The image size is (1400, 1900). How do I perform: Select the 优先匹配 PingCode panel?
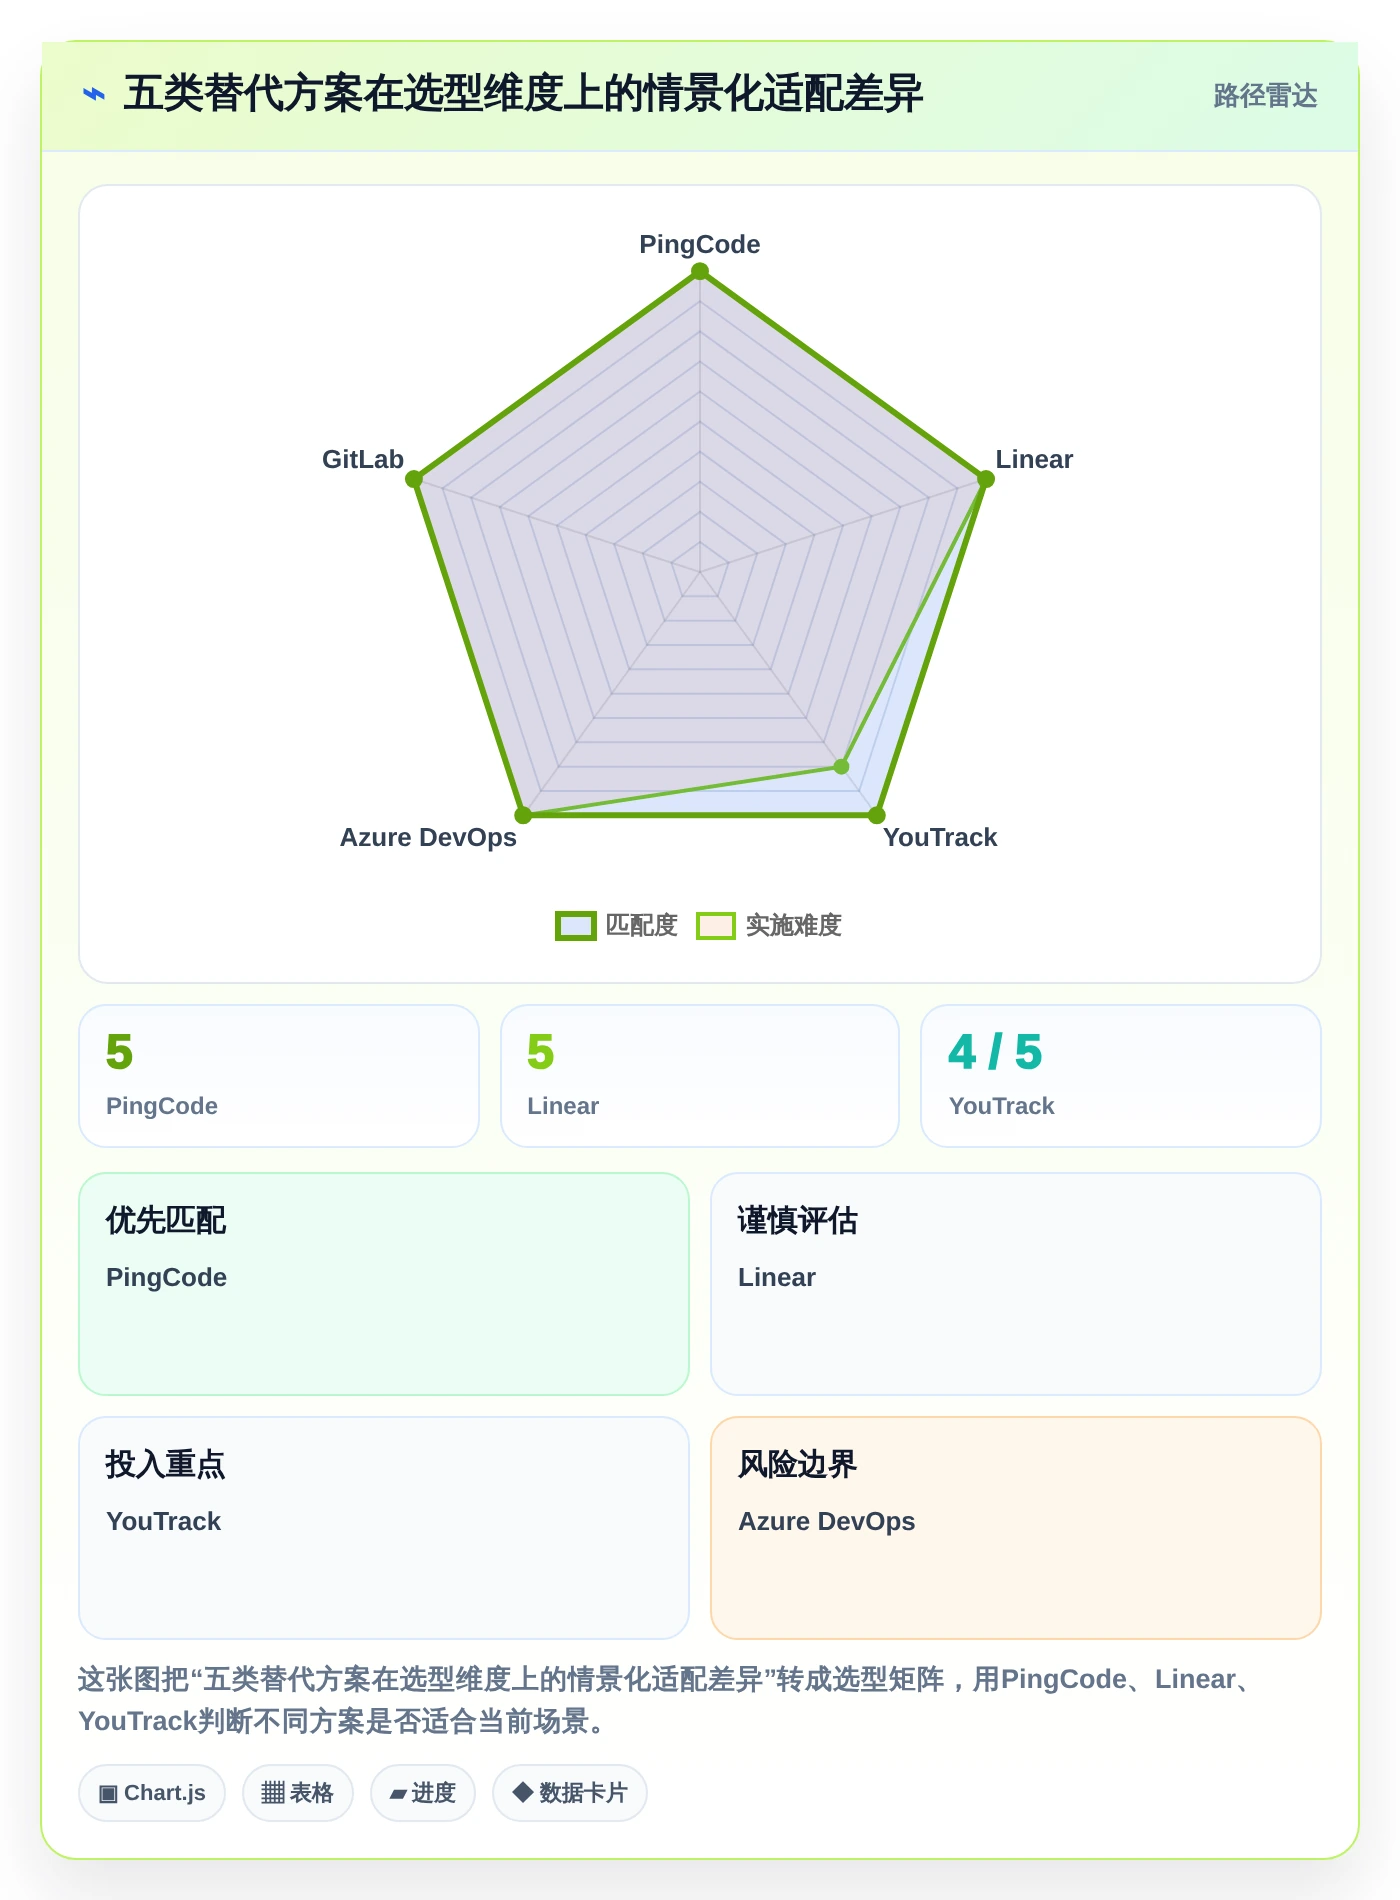click(384, 1284)
